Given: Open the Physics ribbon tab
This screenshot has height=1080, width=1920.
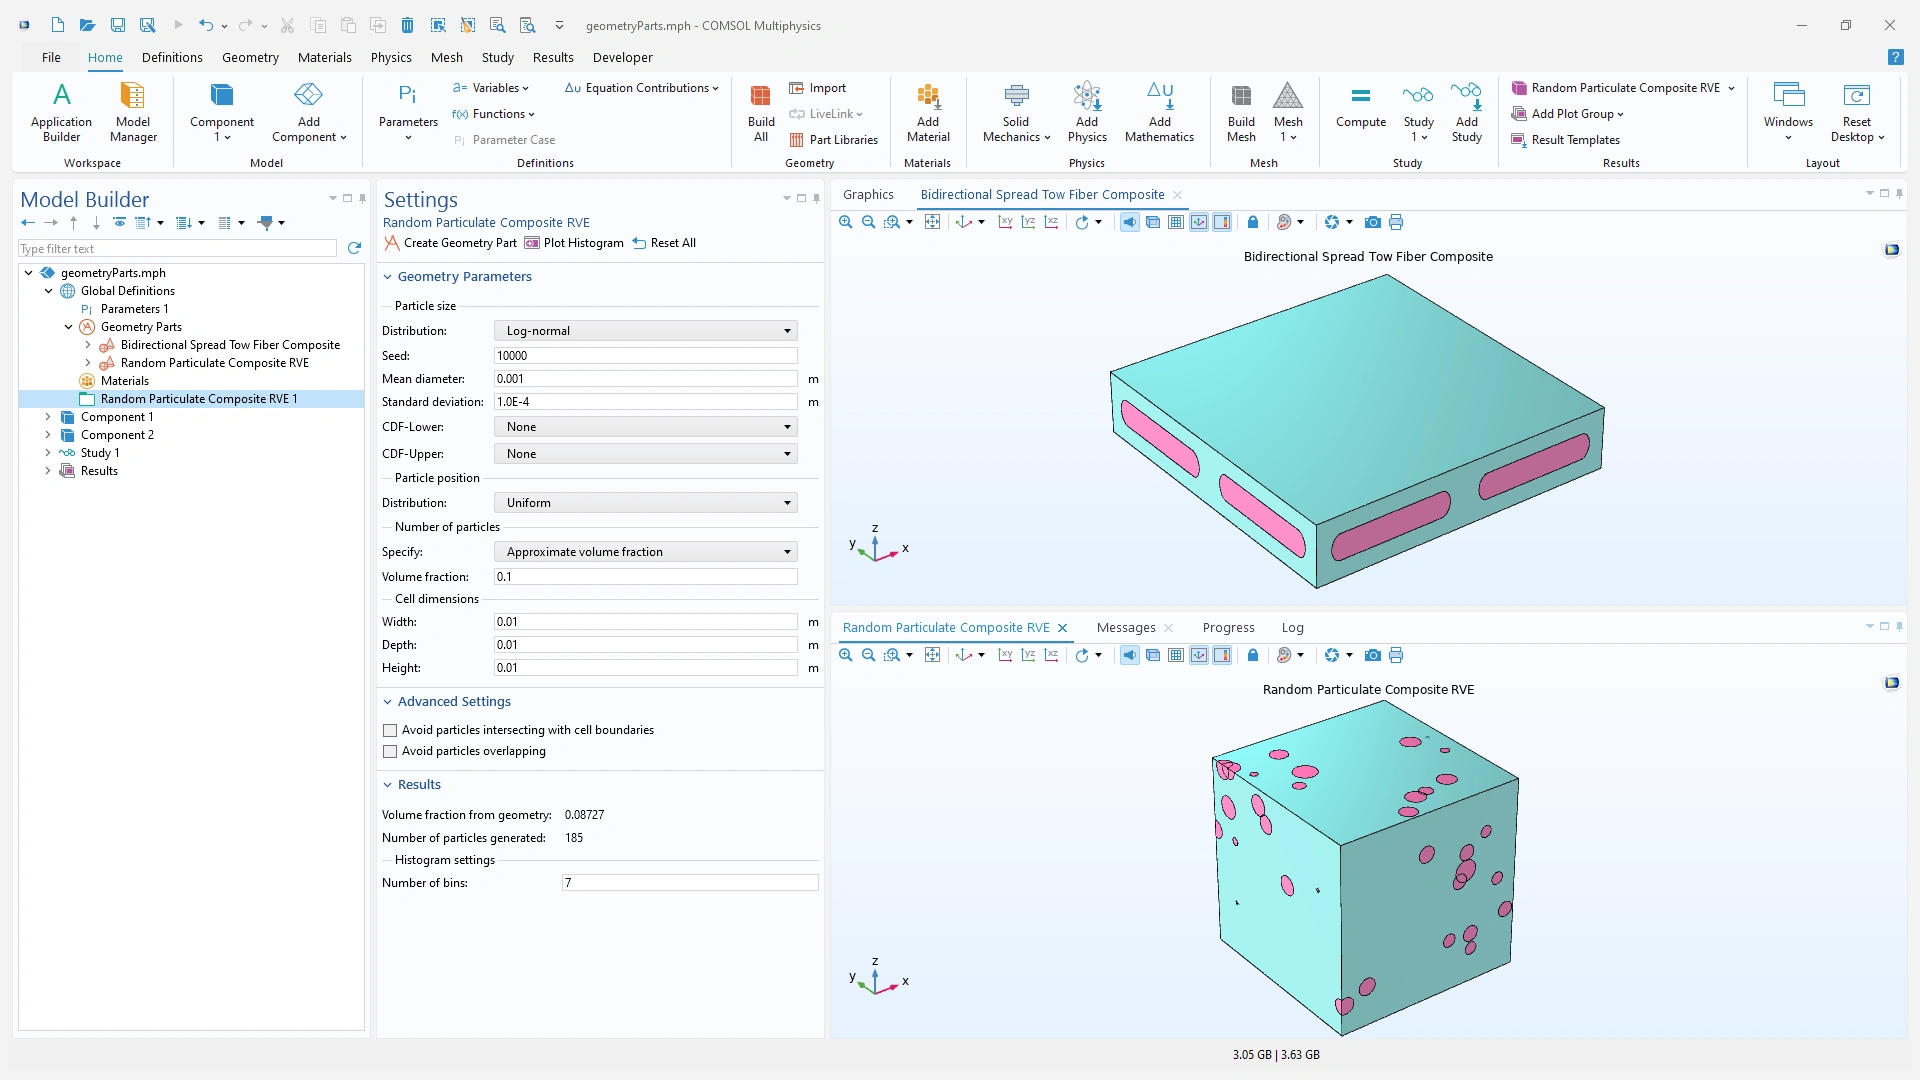Looking at the screenshot, I should [390, 57].
